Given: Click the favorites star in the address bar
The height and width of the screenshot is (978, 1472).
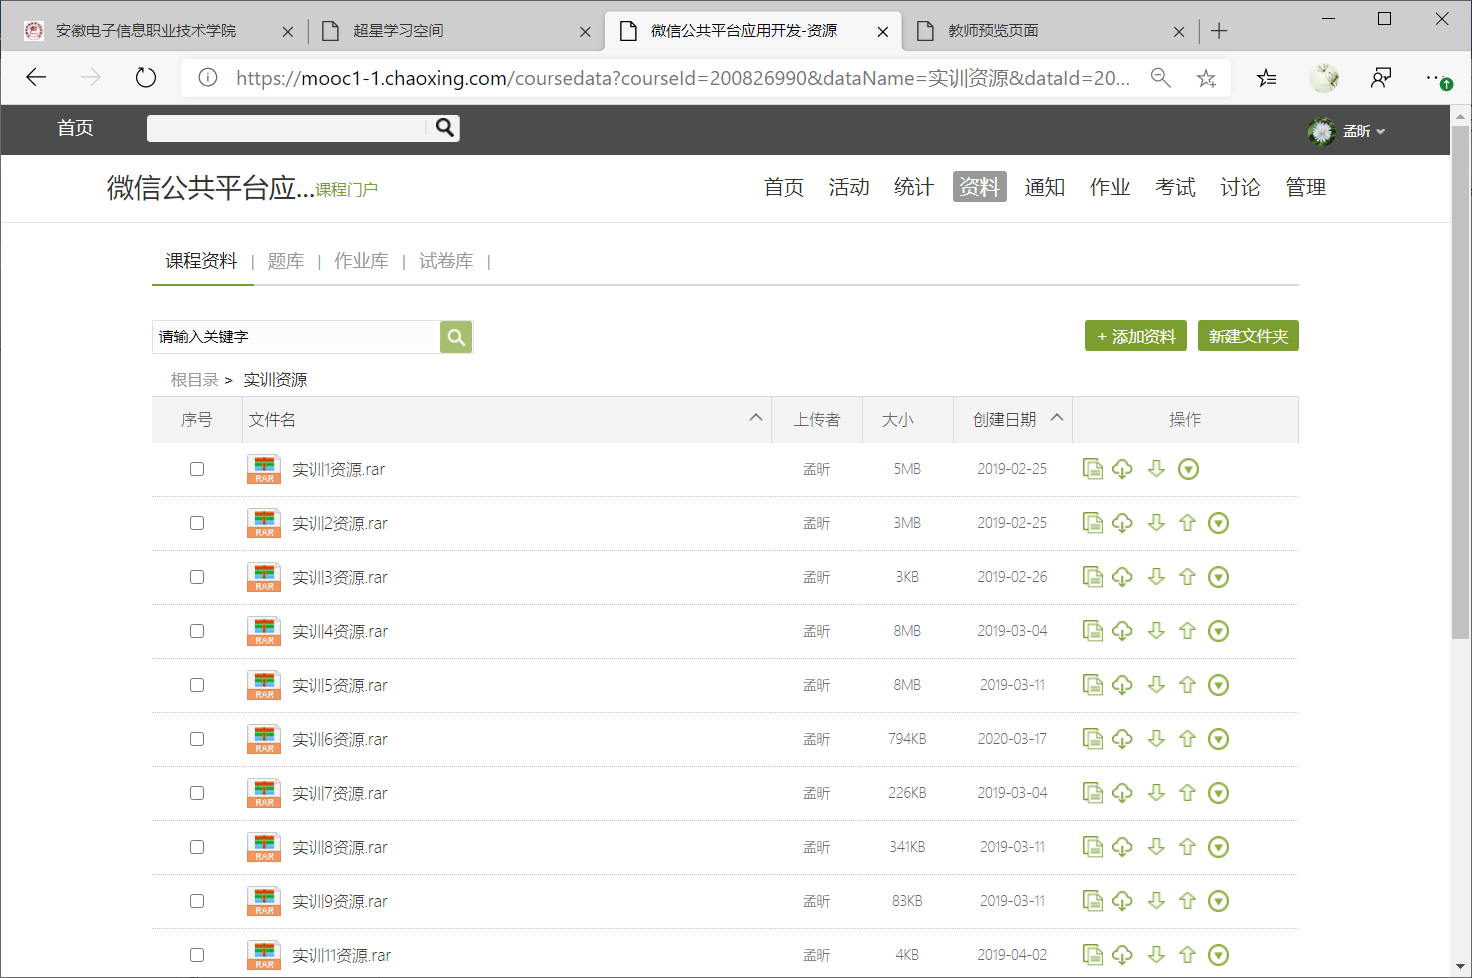Looking at the screenshot, I should pyautogui.click(x=1206, y=78).
